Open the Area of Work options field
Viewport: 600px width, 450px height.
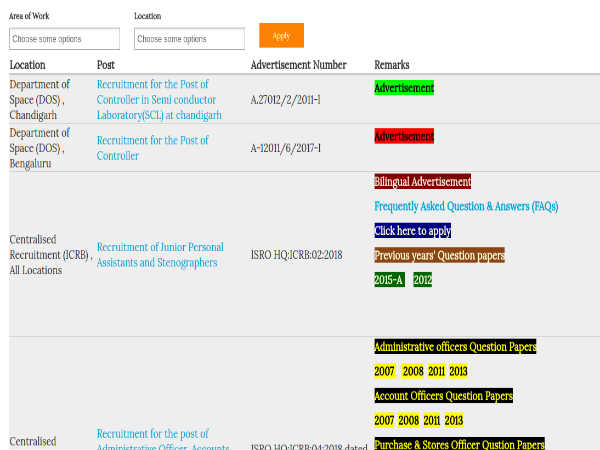[x=64, y=39]
